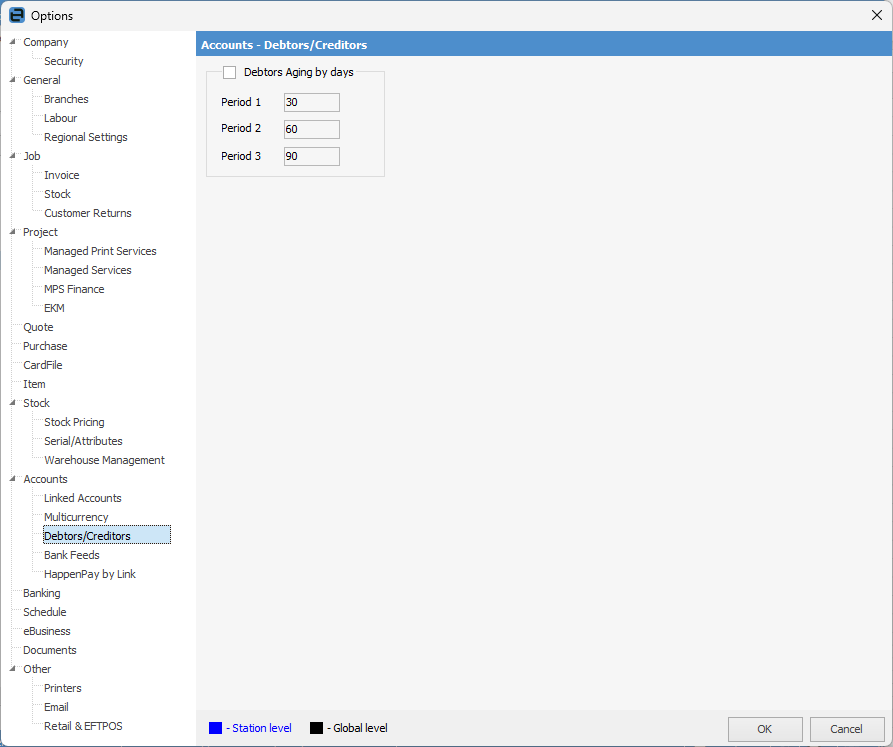Collapse the Project tree node
Image resolution: width=893 pixels, height=747 pixels.
tap(13, 232)
